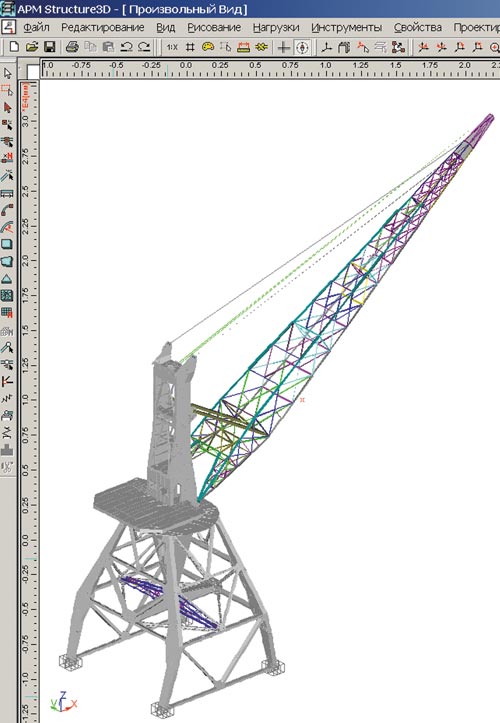Open the color palette icon in the toolbar
Image resolution: width=500 pixels, height=723 pixels.
tap(208, 47)
